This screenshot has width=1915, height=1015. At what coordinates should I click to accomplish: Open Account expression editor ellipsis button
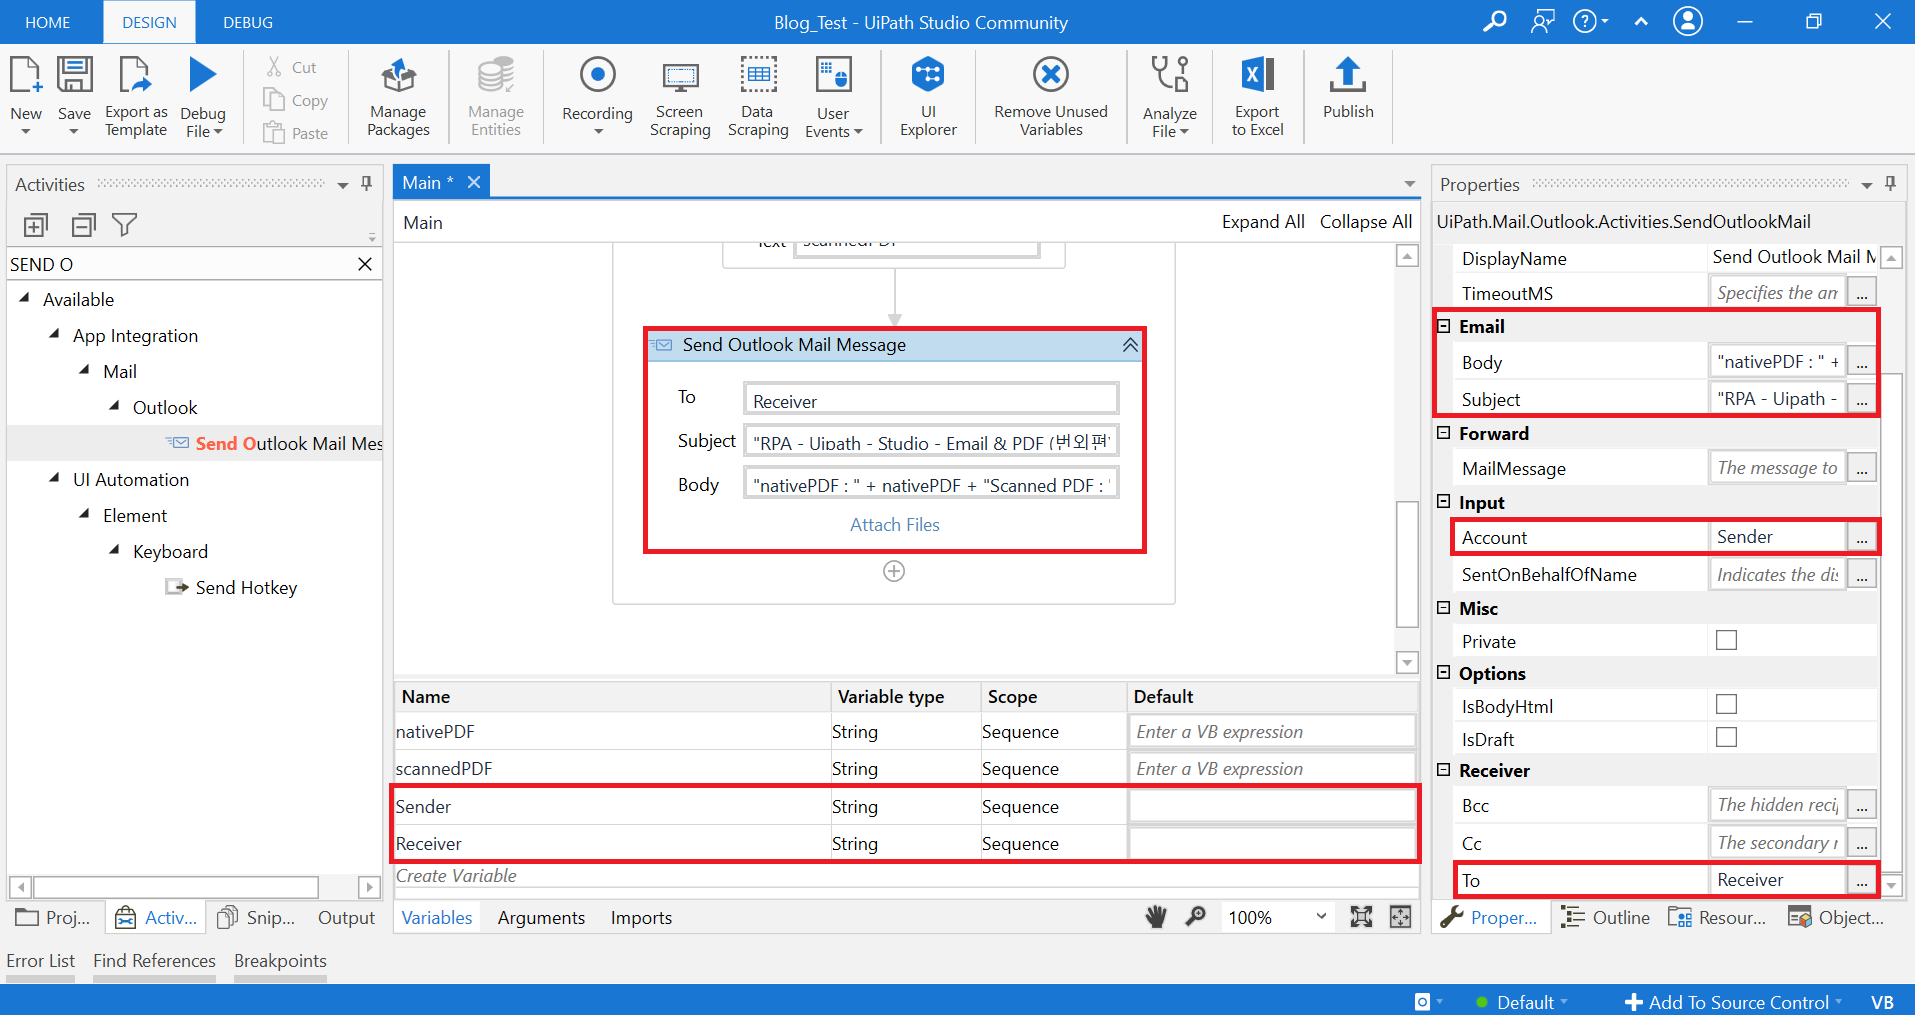(1861, 537)
